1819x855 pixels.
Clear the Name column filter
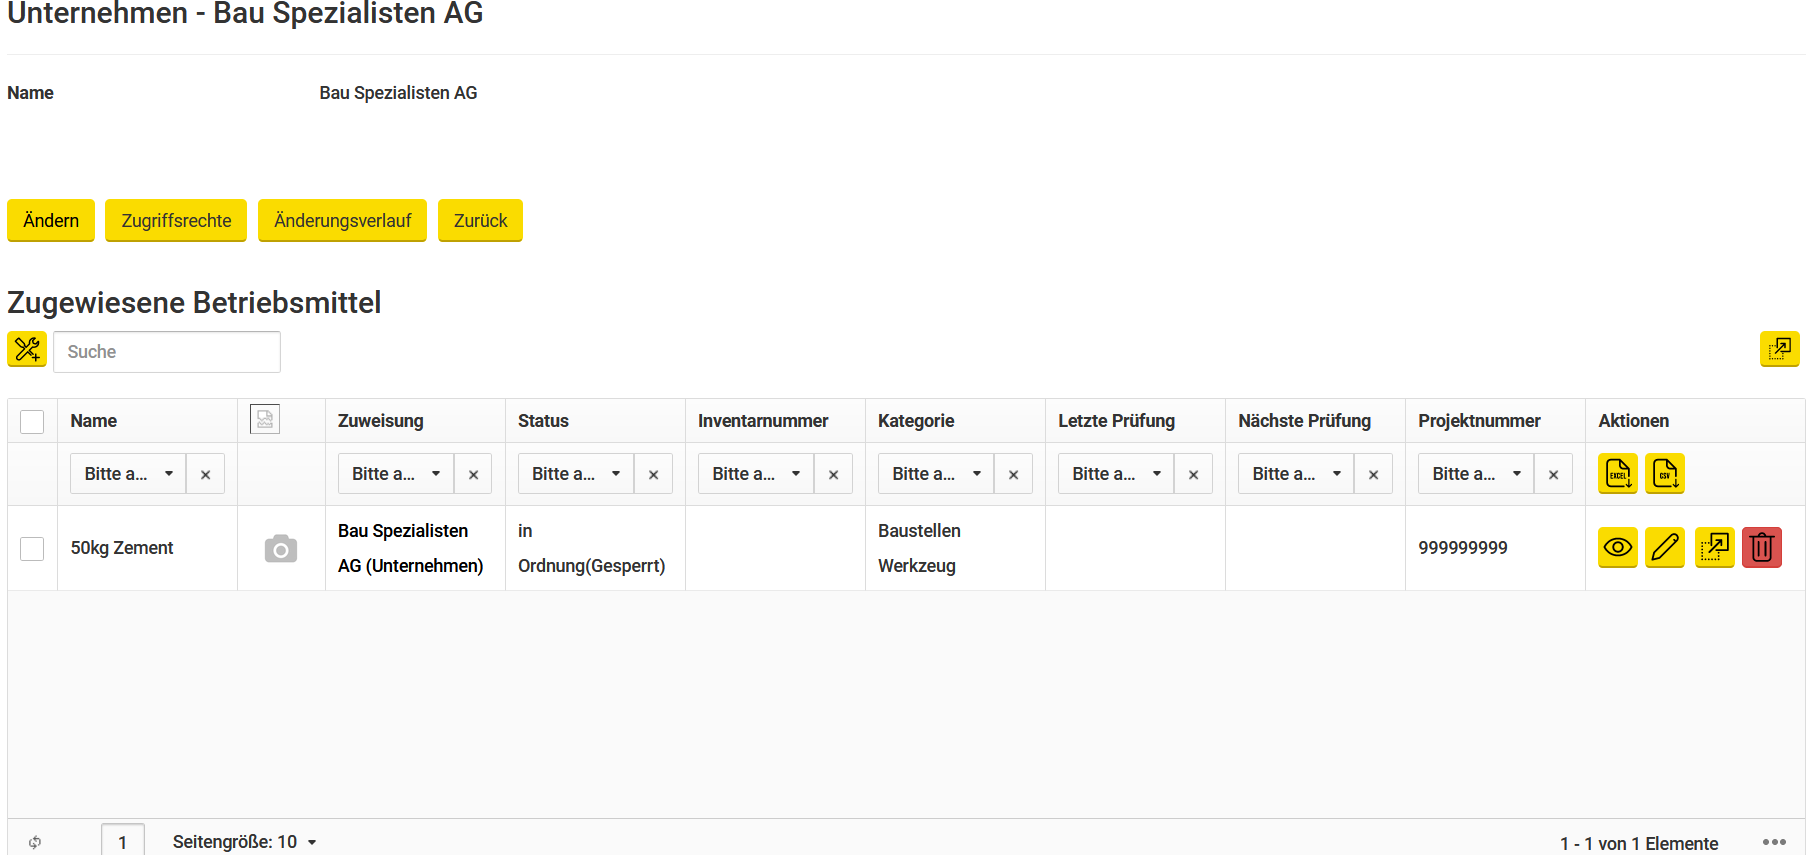click(x=205, y=474)
